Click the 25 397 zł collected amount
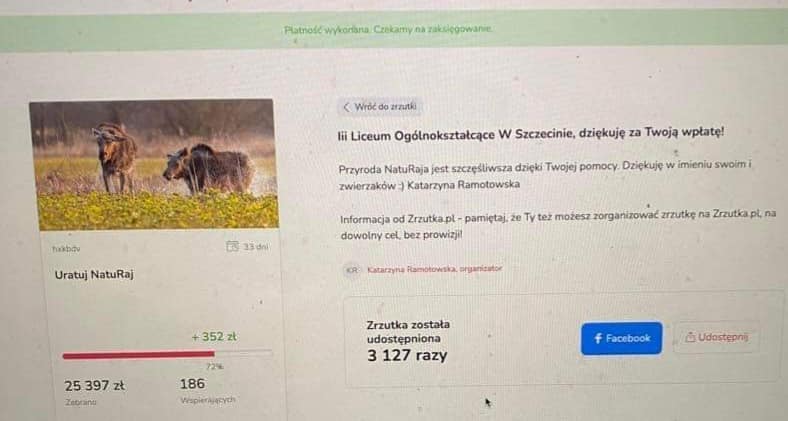The height and width of the screenshot is (421, 788). click(x=94, y=386)
